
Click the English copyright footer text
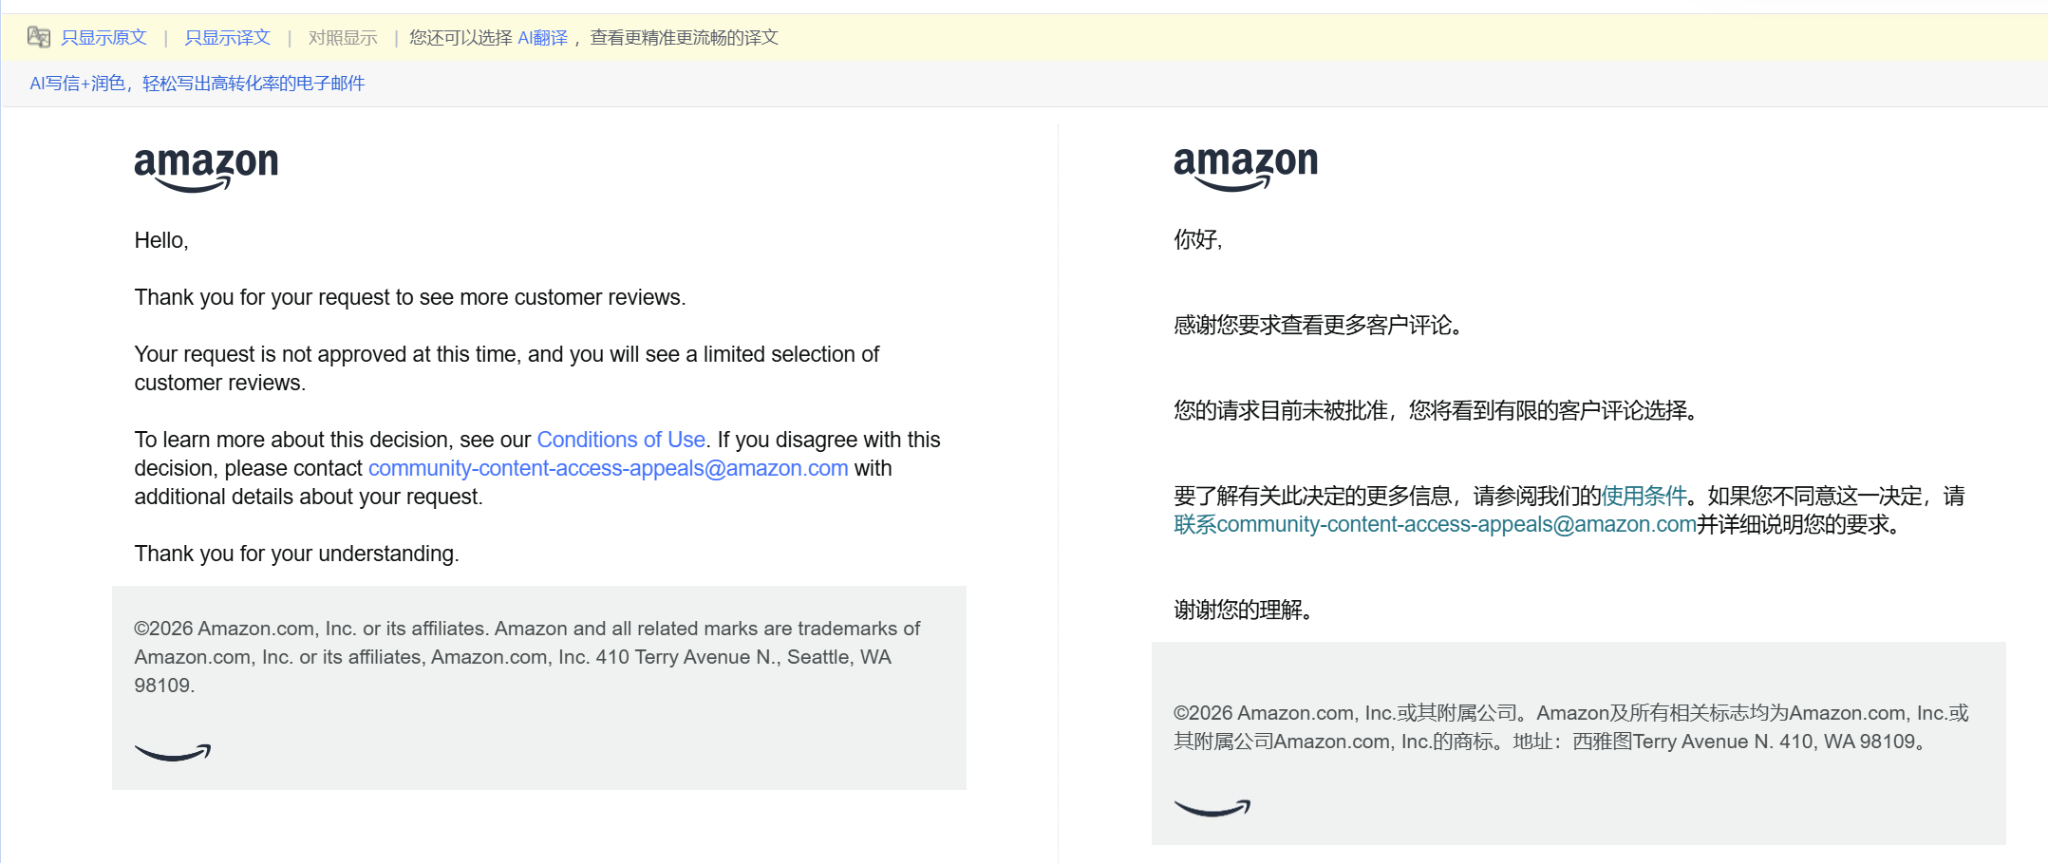coord(527,657)
